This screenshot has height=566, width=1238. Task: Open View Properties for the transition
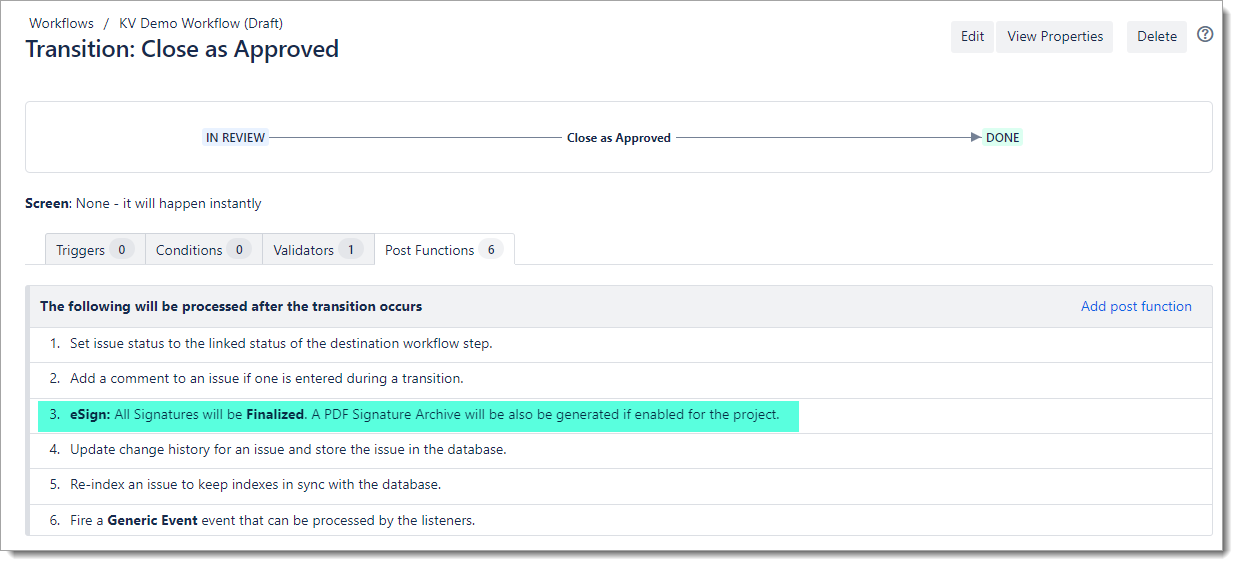pyautogui.click(x=1054, y=37)
